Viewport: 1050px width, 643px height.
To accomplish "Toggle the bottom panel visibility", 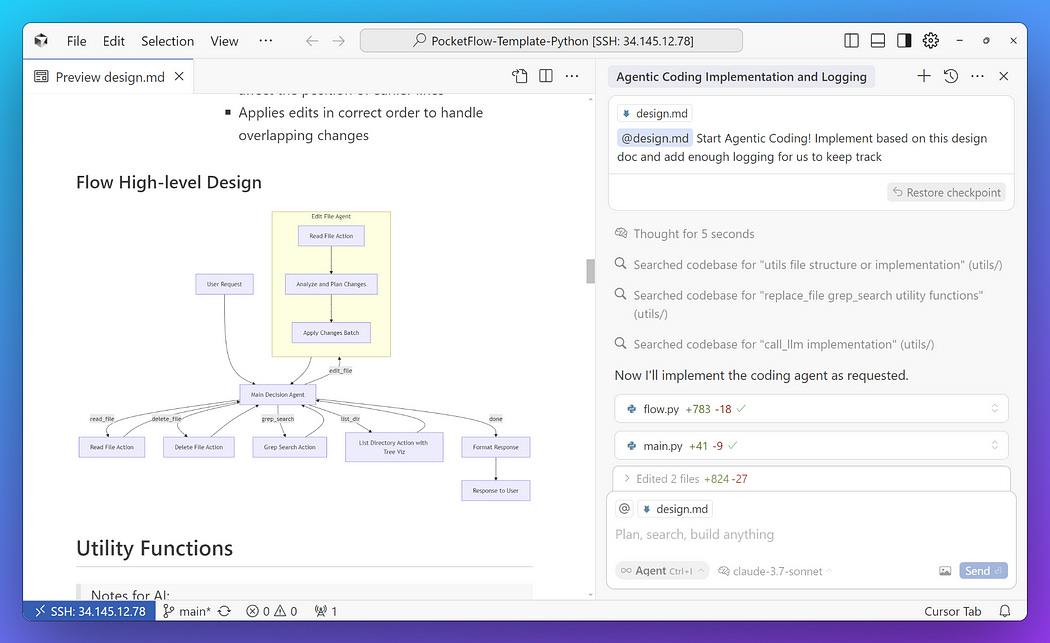I will [877, 40].
